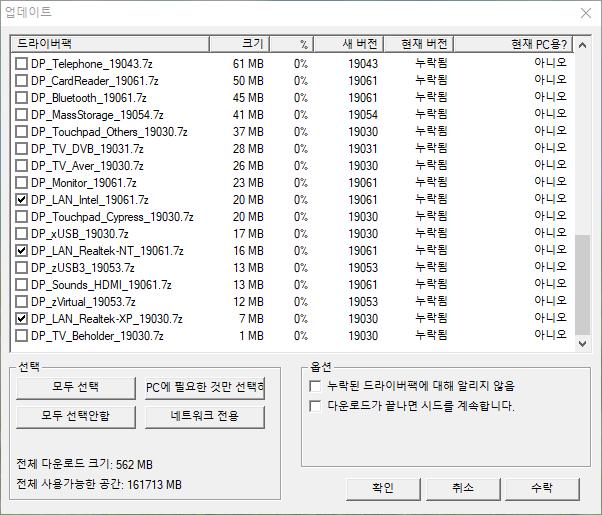Image resolution: width=602 pixels, height=515 pixels.
Task: Enable '누락된 드라이버팩에 대해 알리지 않음' option
Action: [x=316, y=385]
